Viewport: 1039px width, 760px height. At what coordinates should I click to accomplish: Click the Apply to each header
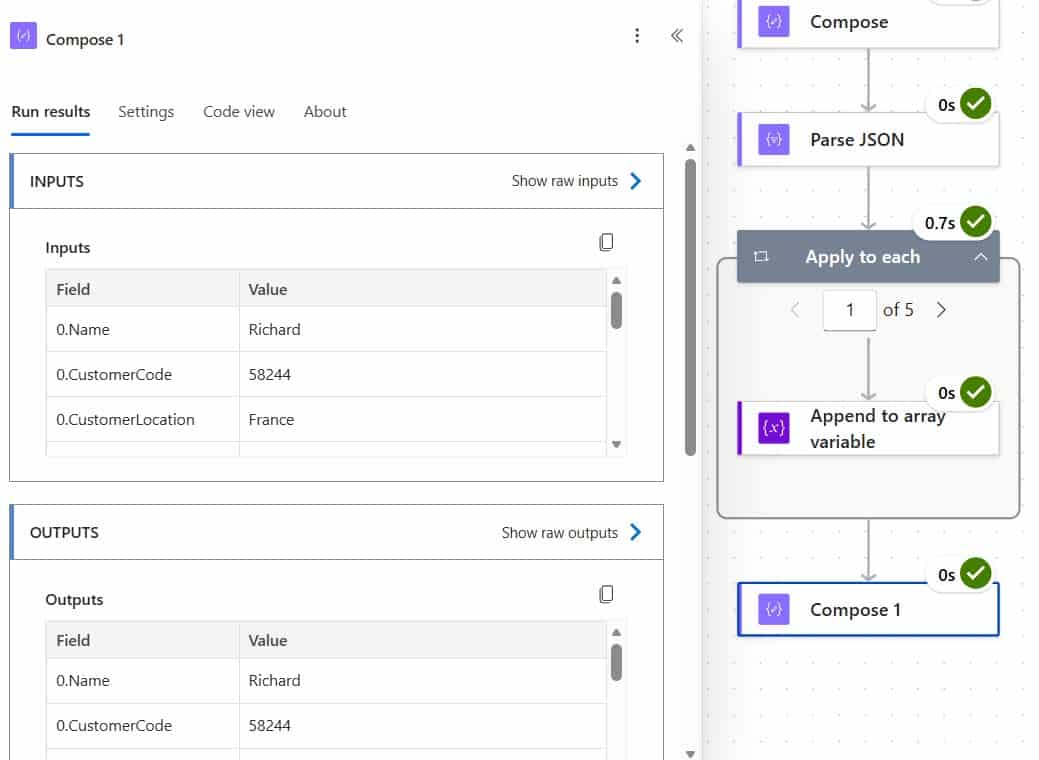[868, 256]
